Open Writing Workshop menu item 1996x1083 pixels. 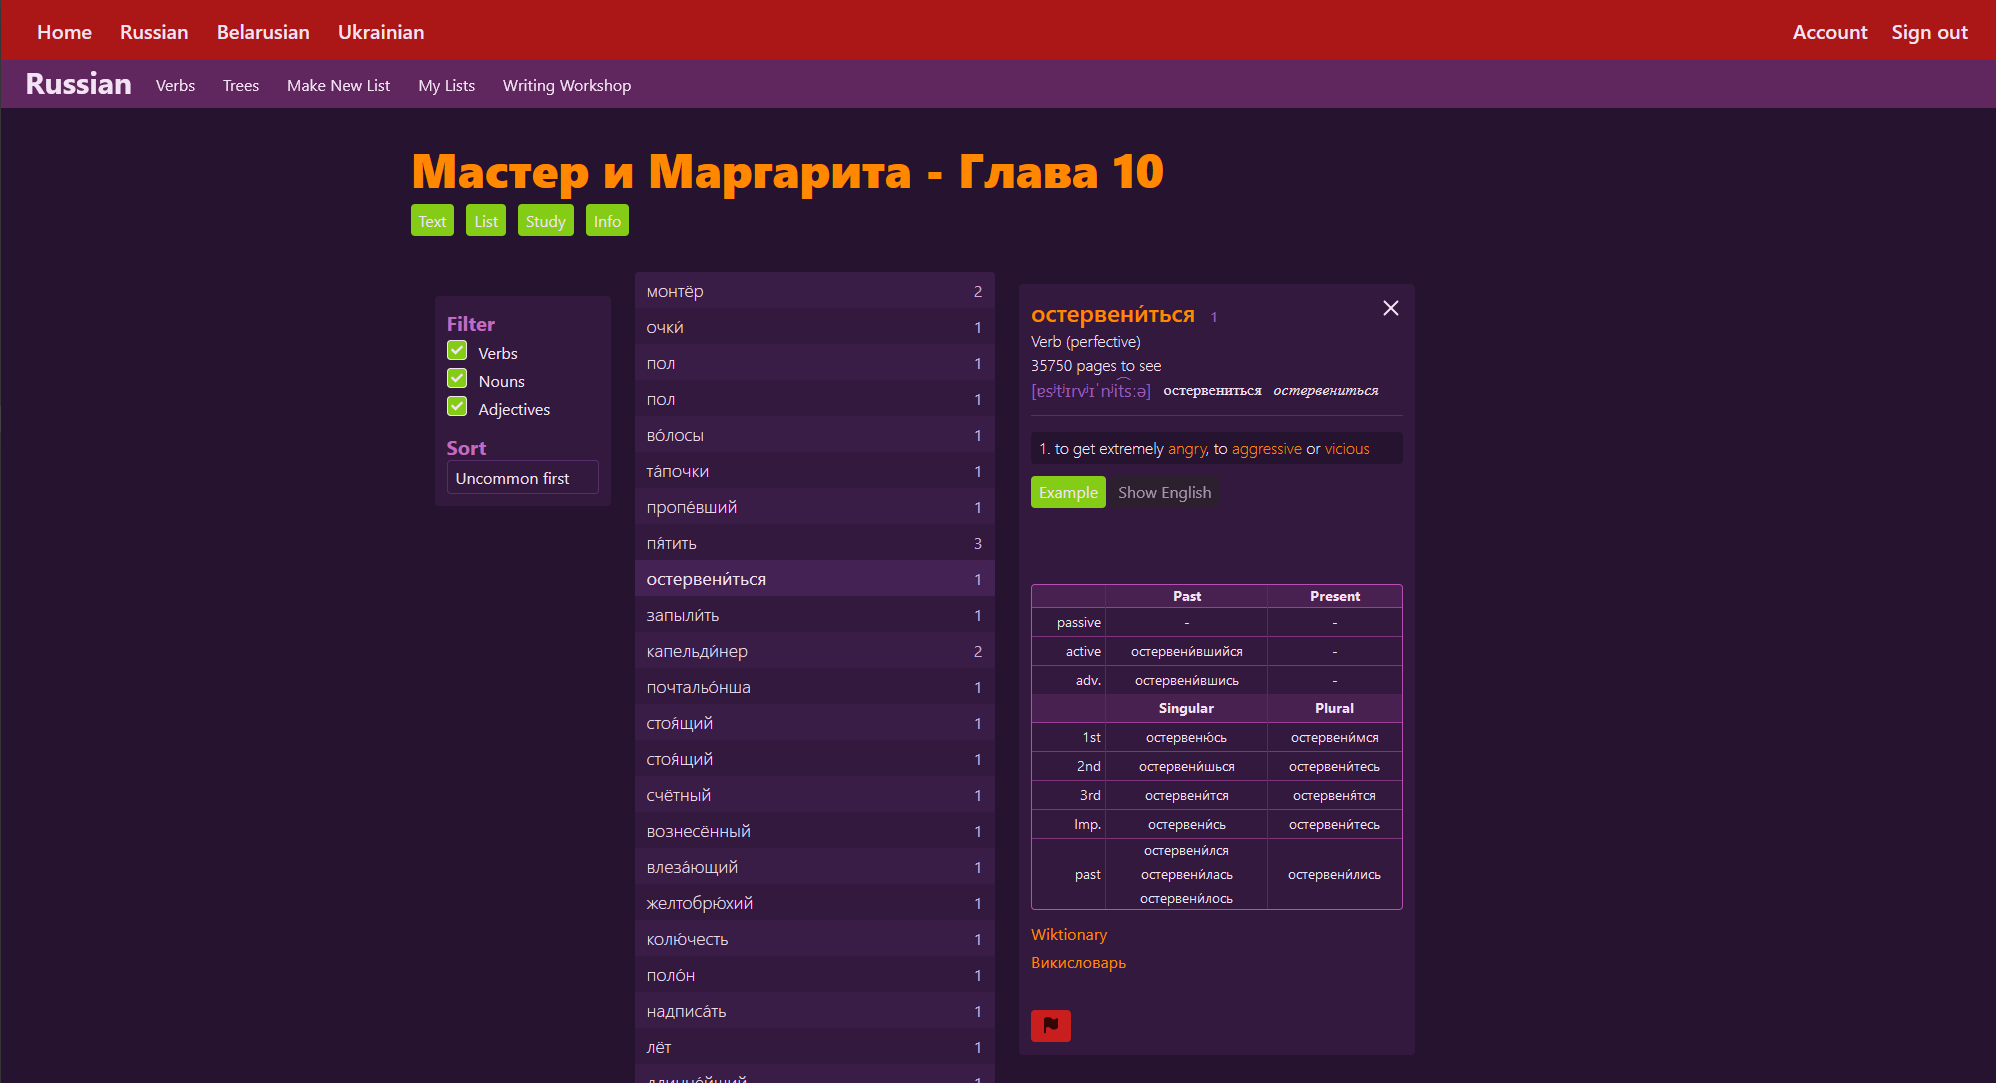[x=566, y=85]
